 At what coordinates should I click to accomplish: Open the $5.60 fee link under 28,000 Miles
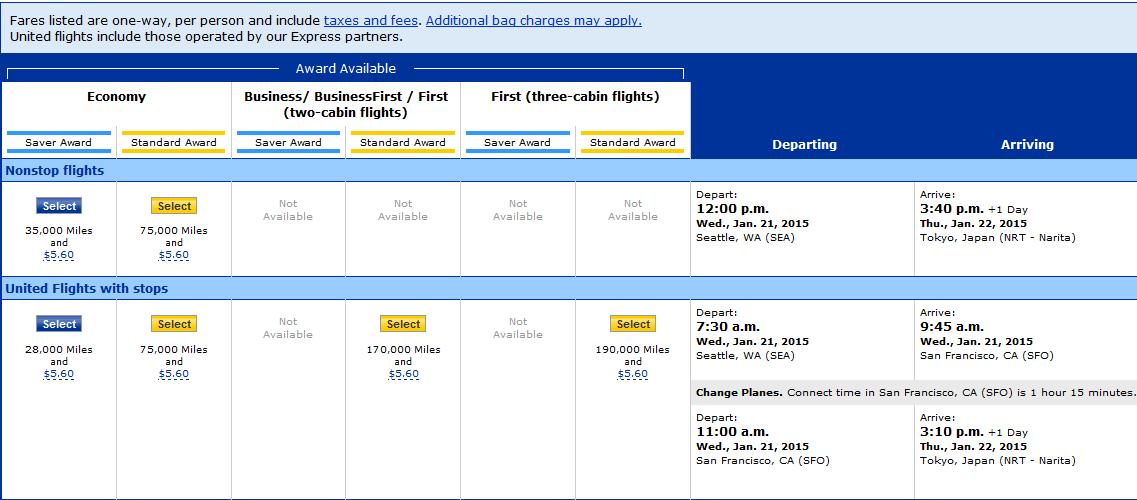pyautogui.click(x=59, y=374)
